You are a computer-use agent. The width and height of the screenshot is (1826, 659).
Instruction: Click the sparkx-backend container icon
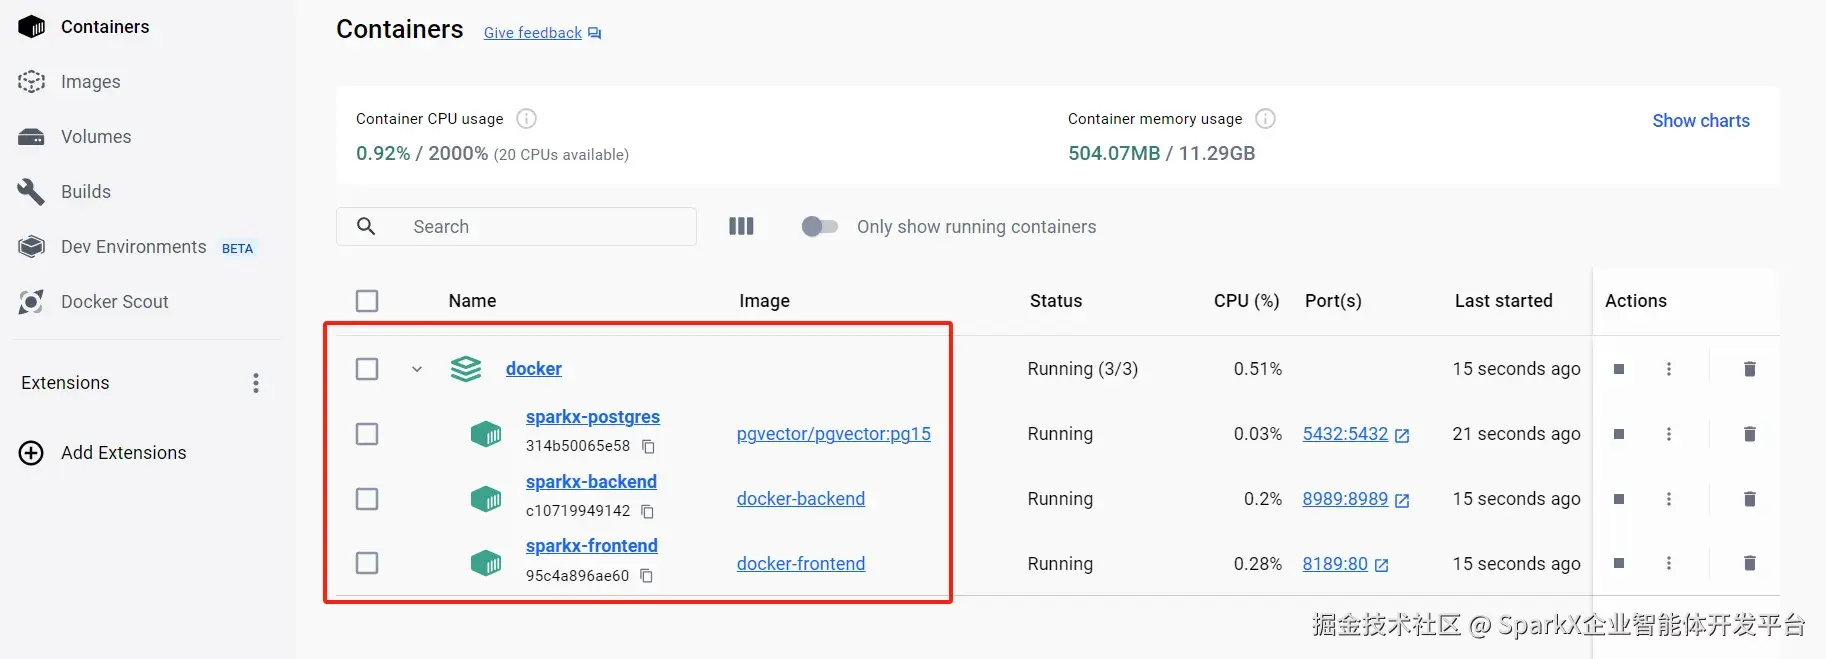[486, 499]
